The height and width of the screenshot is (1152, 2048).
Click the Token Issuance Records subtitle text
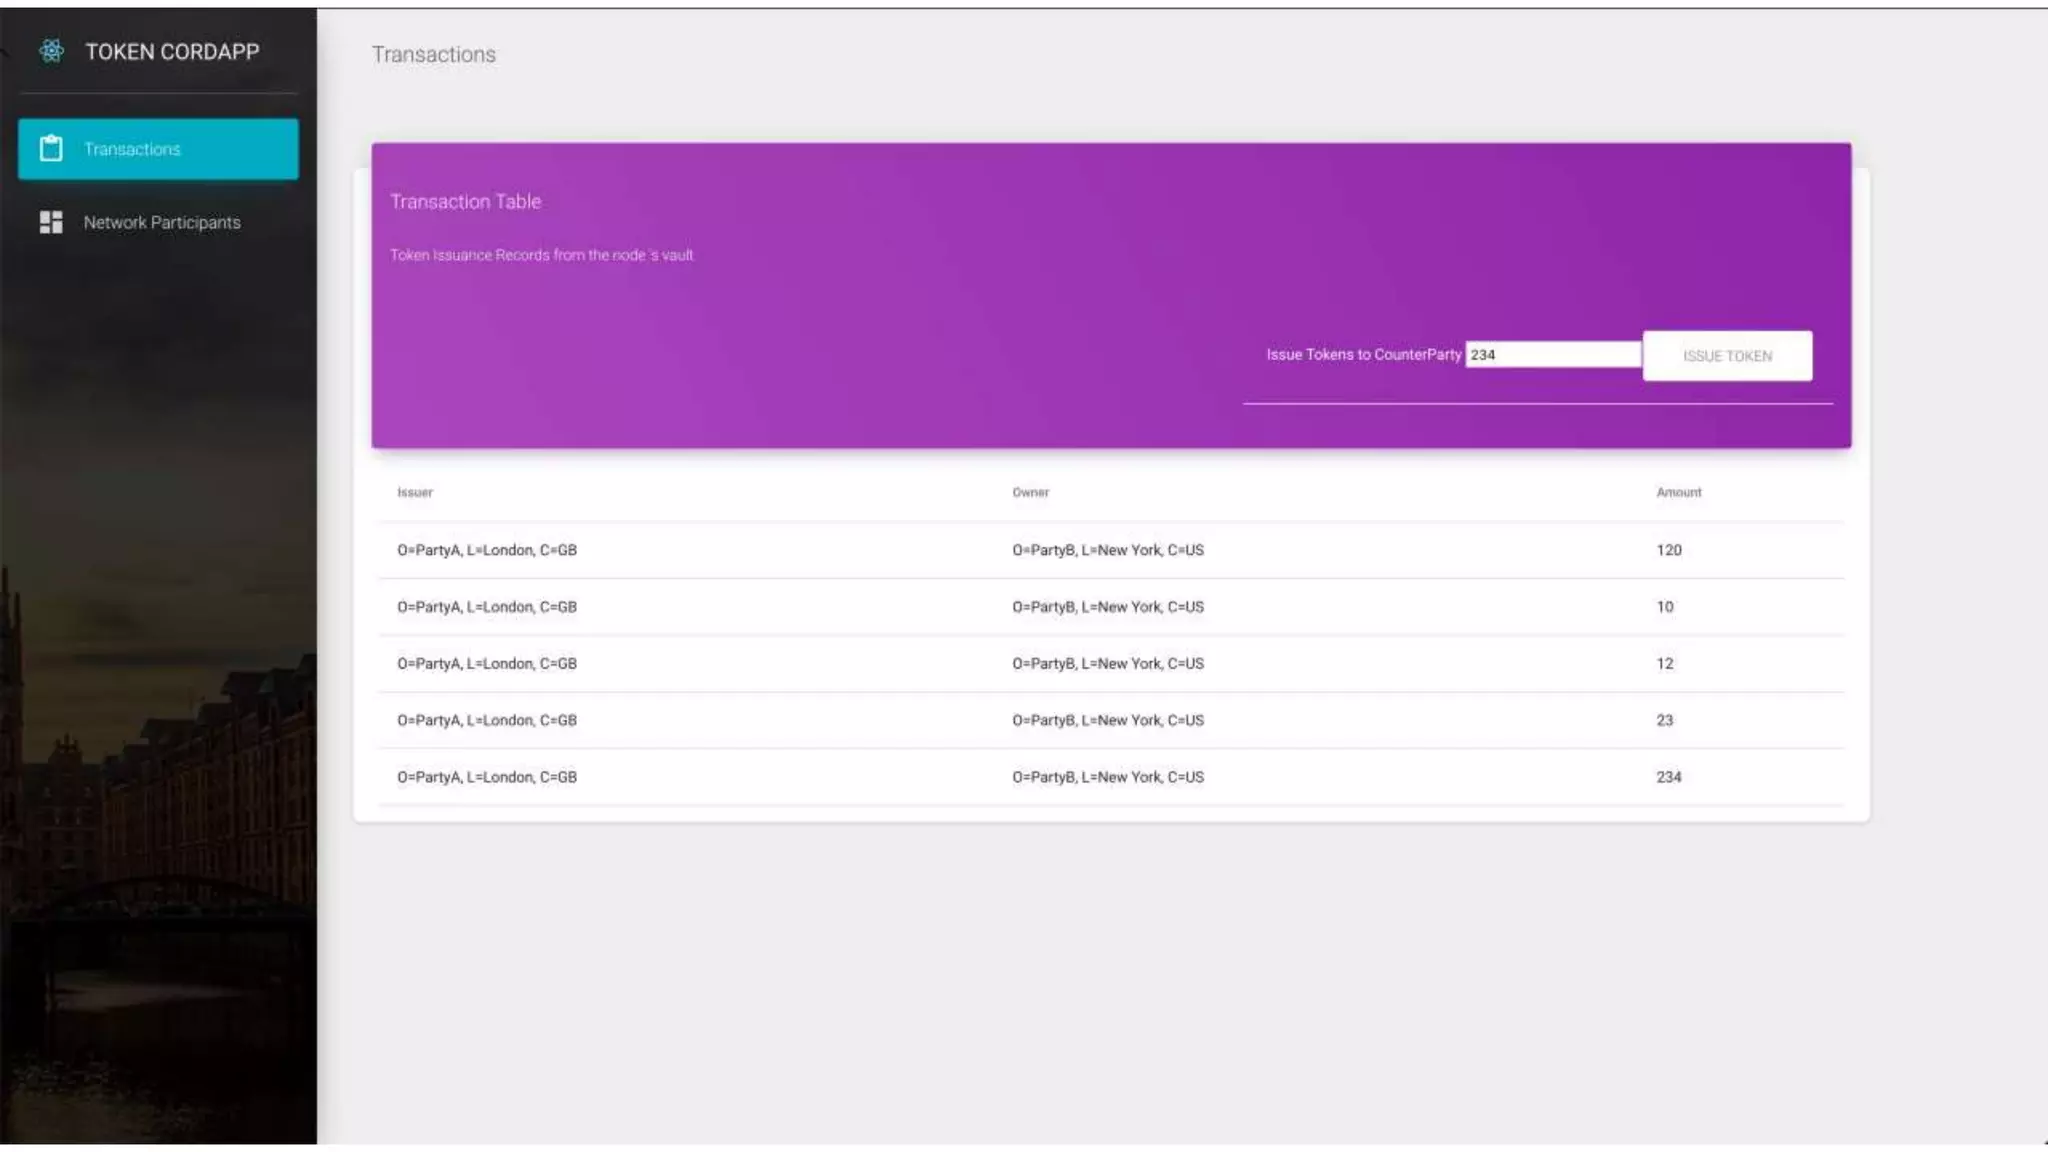541,256
